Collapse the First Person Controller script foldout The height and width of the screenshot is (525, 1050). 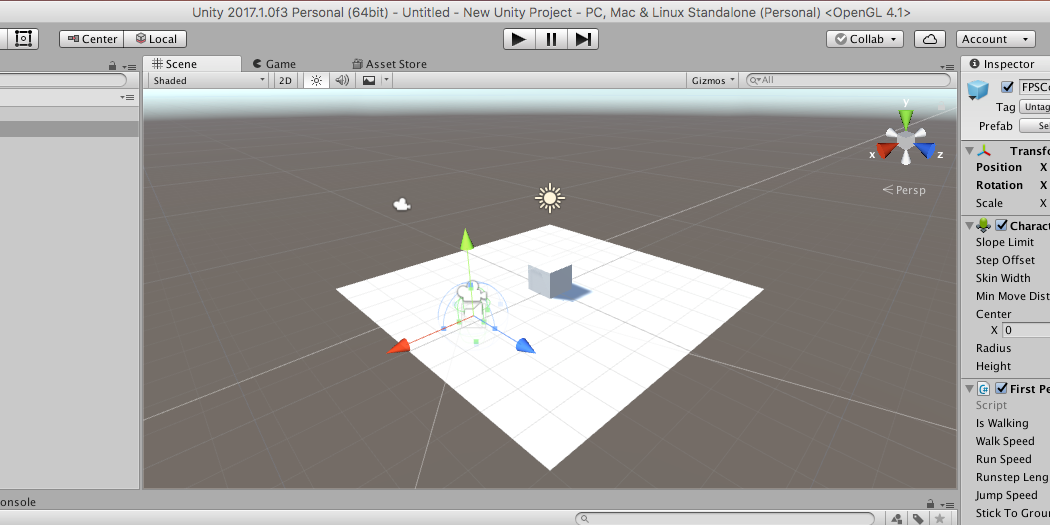pyautogui.click(x=970, y=388)
